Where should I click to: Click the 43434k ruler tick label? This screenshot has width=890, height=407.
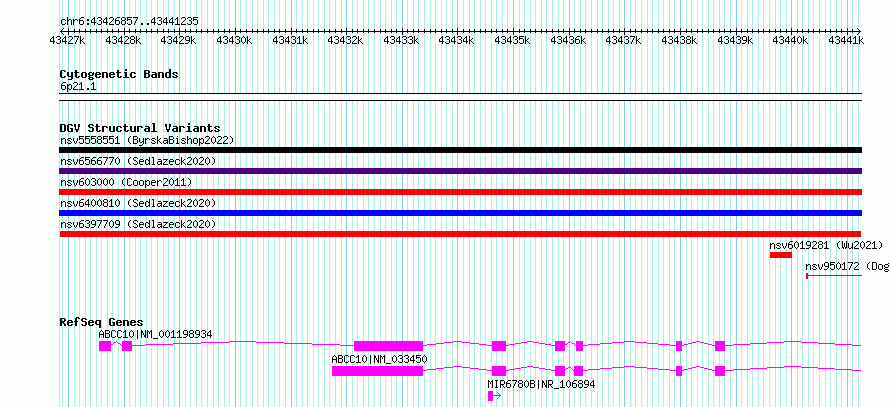[x=457, y=40]
